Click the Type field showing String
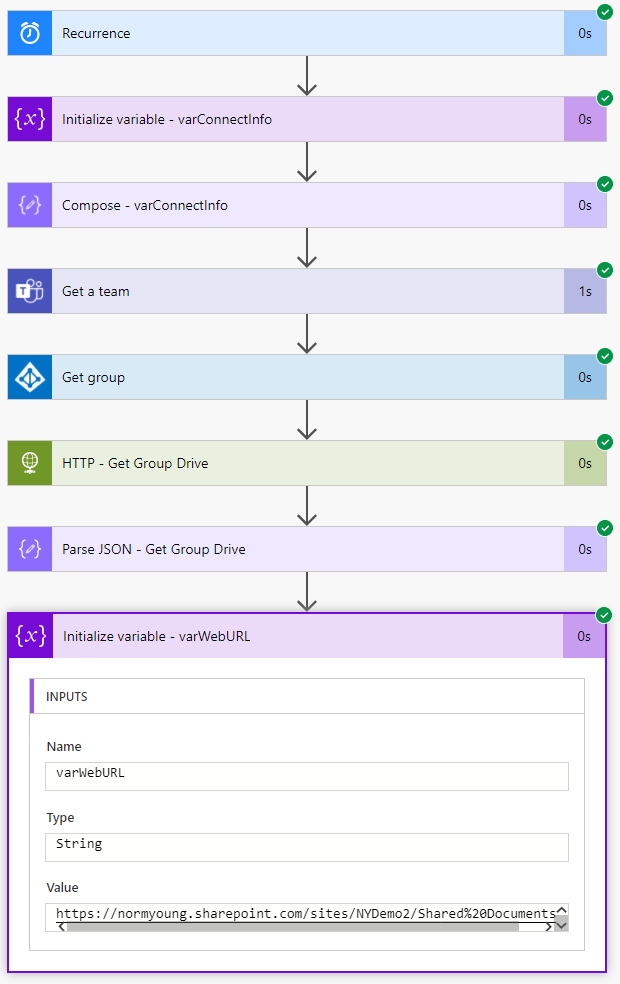The width and height of the screenshot is (620, 984). point(307,846)
